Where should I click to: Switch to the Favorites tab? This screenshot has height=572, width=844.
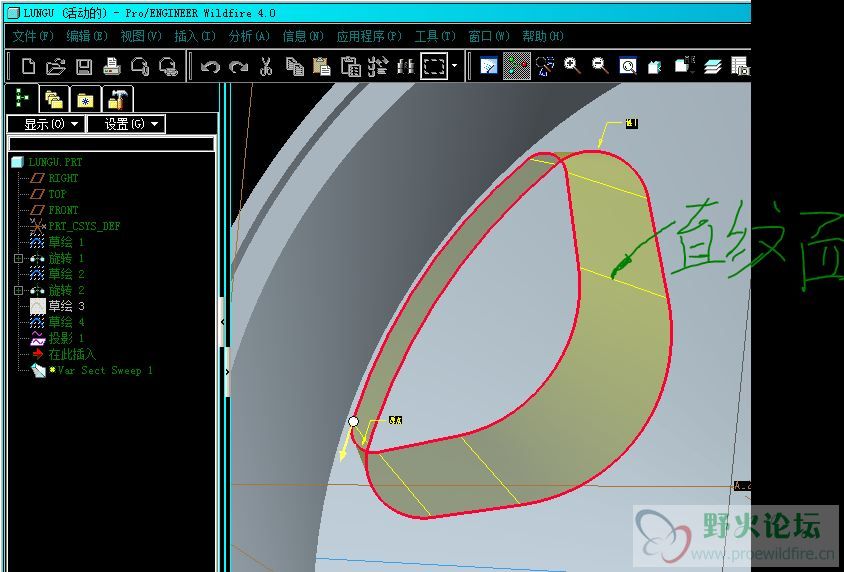point(86,100)
